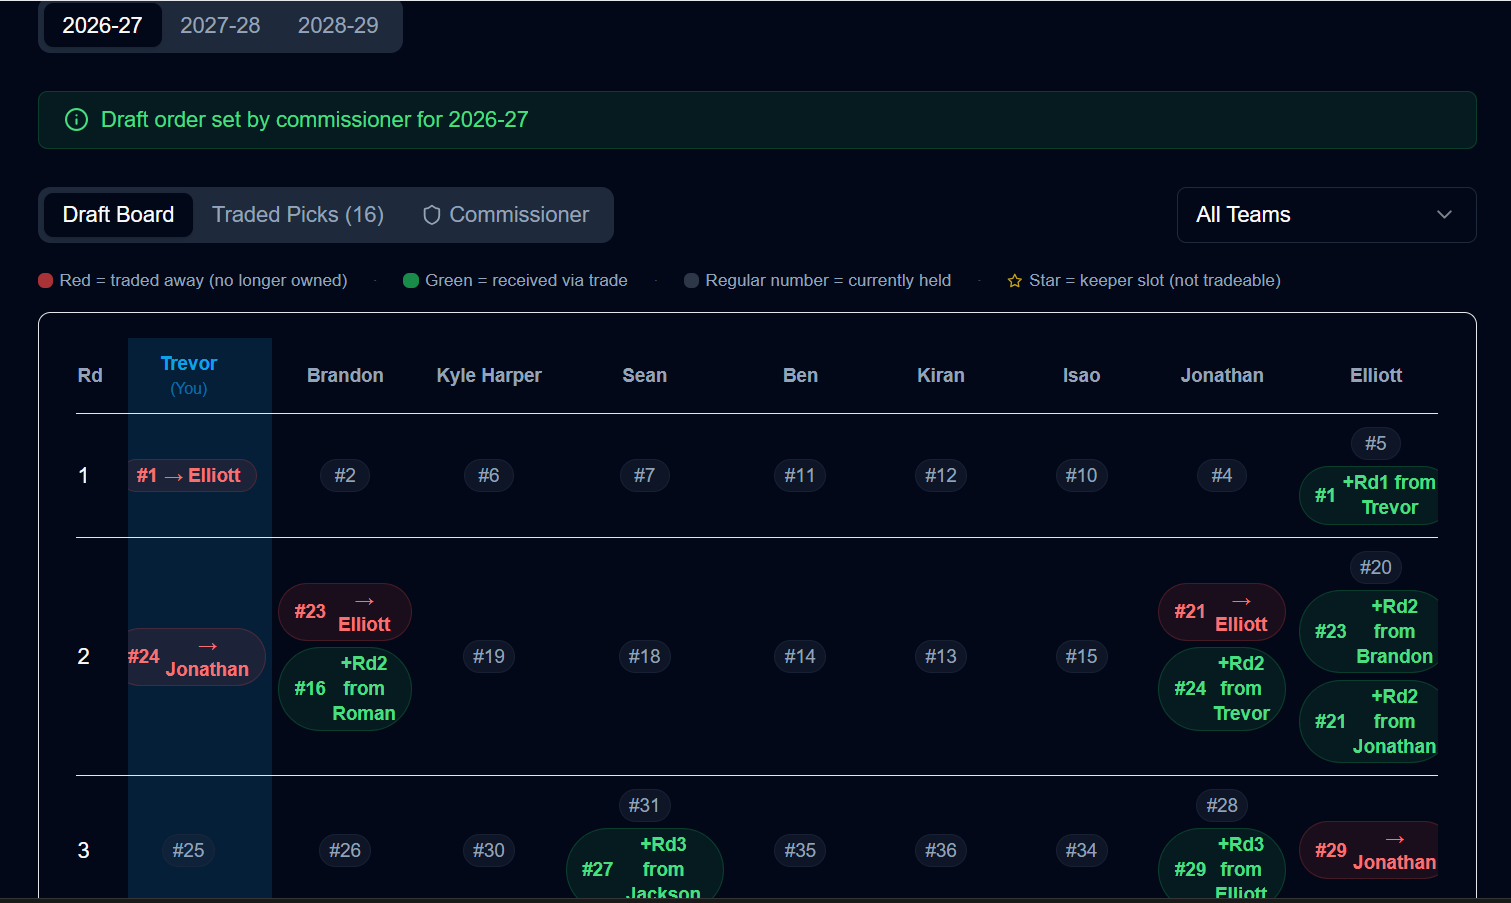Click Jonathan's #29 +Rd3 from Elliott pick

[x=1222, y=865]
